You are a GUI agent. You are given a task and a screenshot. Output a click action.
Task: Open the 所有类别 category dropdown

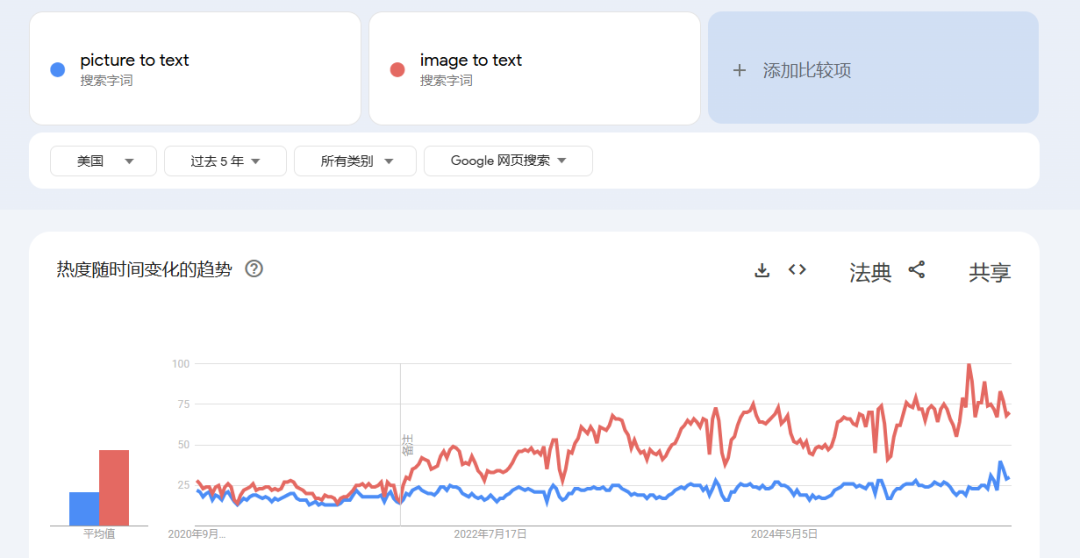click(355, 161)
